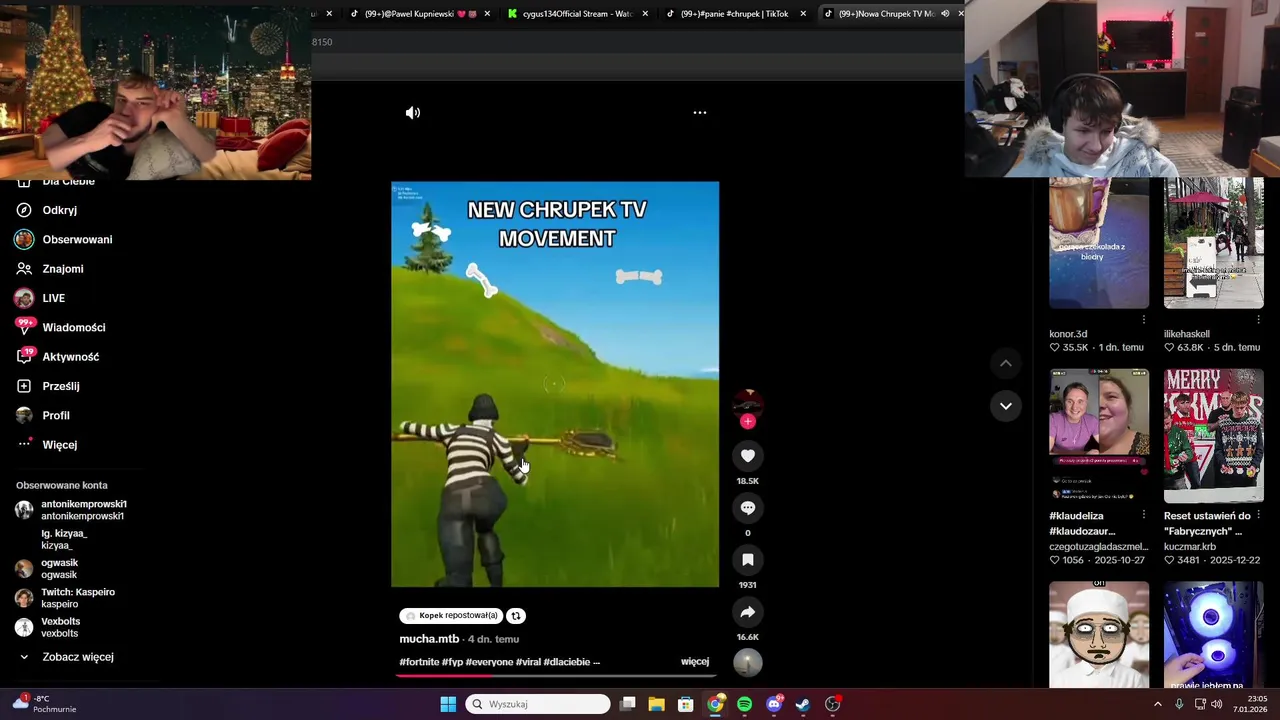Open ogwasik followed account
Image resolution: width=1280 pixels, height=720 pixels.
(x=59, y=568)
